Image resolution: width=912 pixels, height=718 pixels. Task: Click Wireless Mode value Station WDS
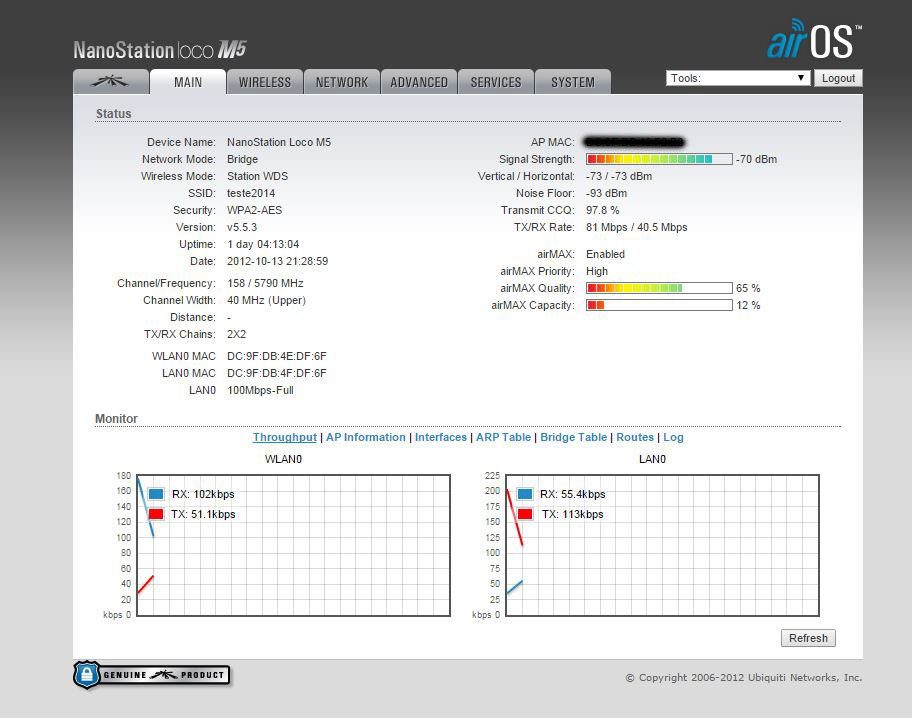257,176
